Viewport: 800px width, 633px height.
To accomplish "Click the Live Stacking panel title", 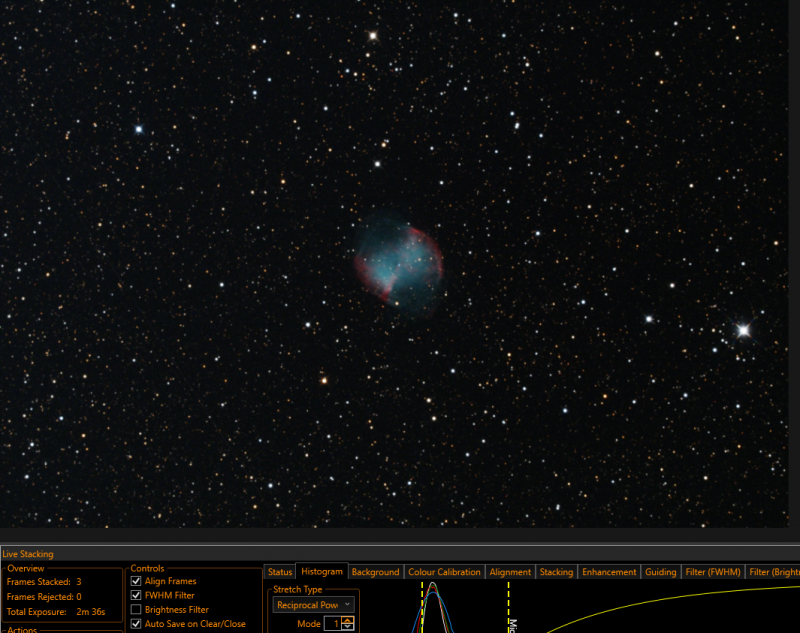I will coord(28,554).
